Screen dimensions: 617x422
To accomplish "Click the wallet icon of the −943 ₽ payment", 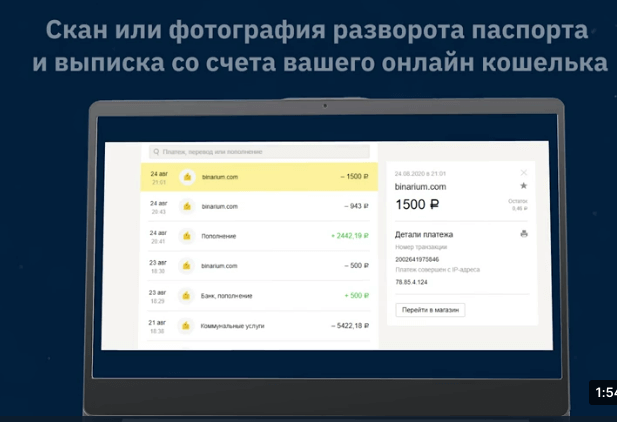I will (x=185, y=206).
